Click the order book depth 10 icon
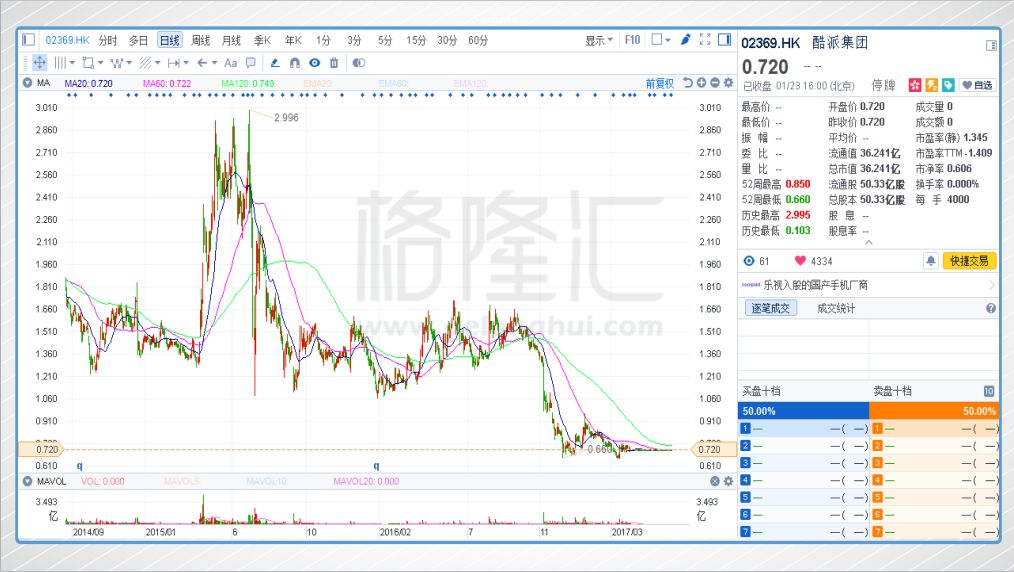Viewport: 1014px width, 572px height. (989, 390)
